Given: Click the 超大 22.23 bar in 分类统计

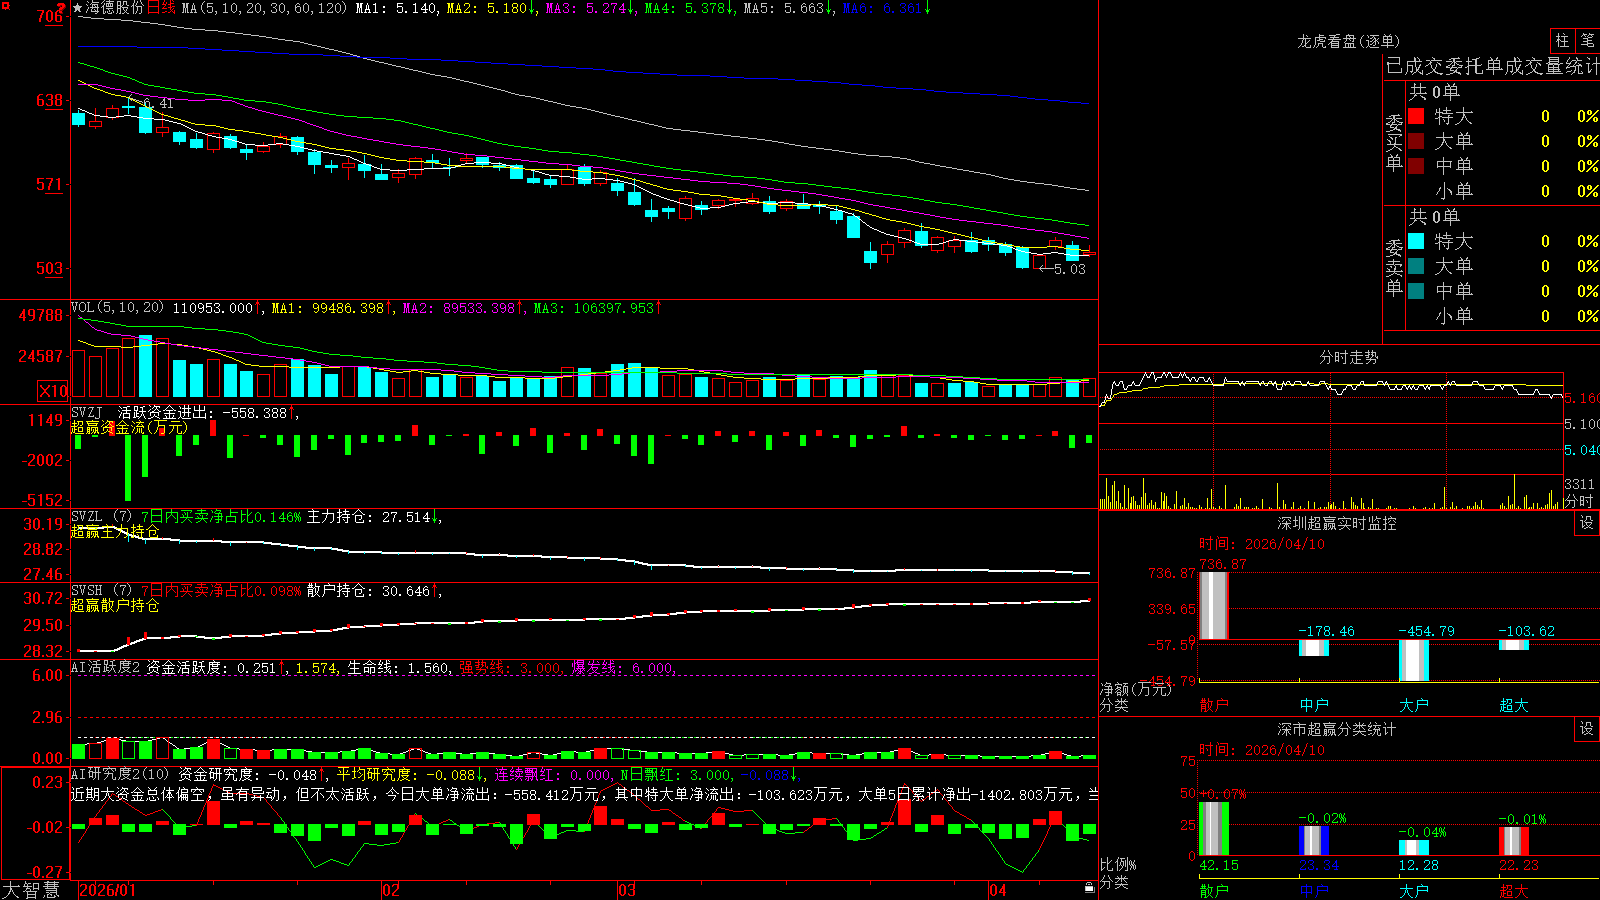Looking at the screenshot, I should pos(1513,841).
